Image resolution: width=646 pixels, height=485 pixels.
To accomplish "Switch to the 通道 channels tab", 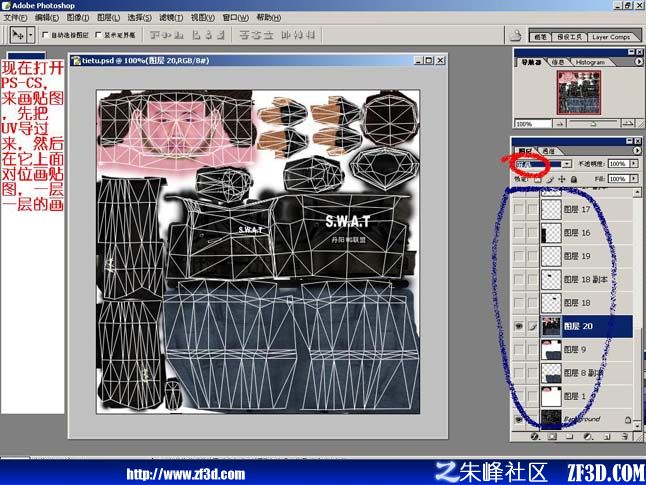I will (x=548, y=151).
